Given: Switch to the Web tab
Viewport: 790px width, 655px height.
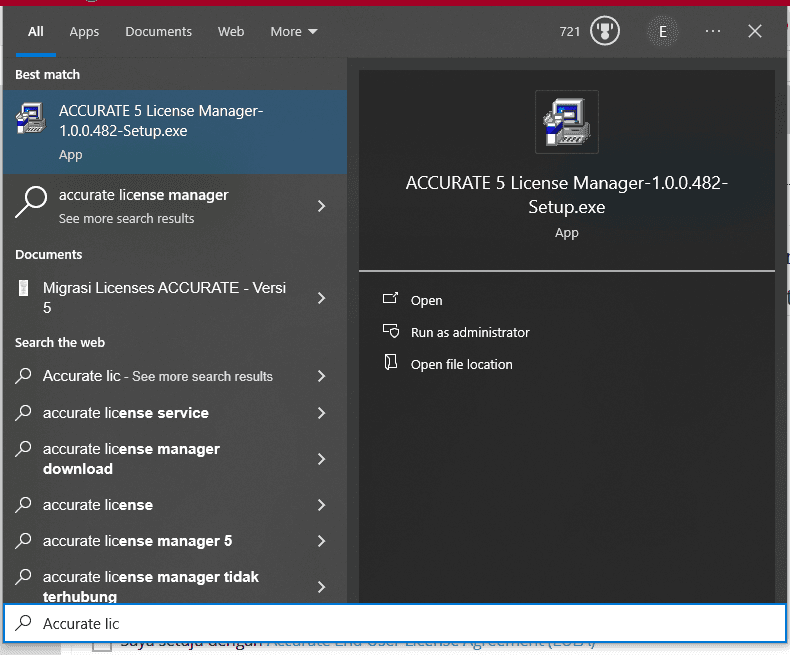Looking at the screenshot, I should [x=231, y=32].
